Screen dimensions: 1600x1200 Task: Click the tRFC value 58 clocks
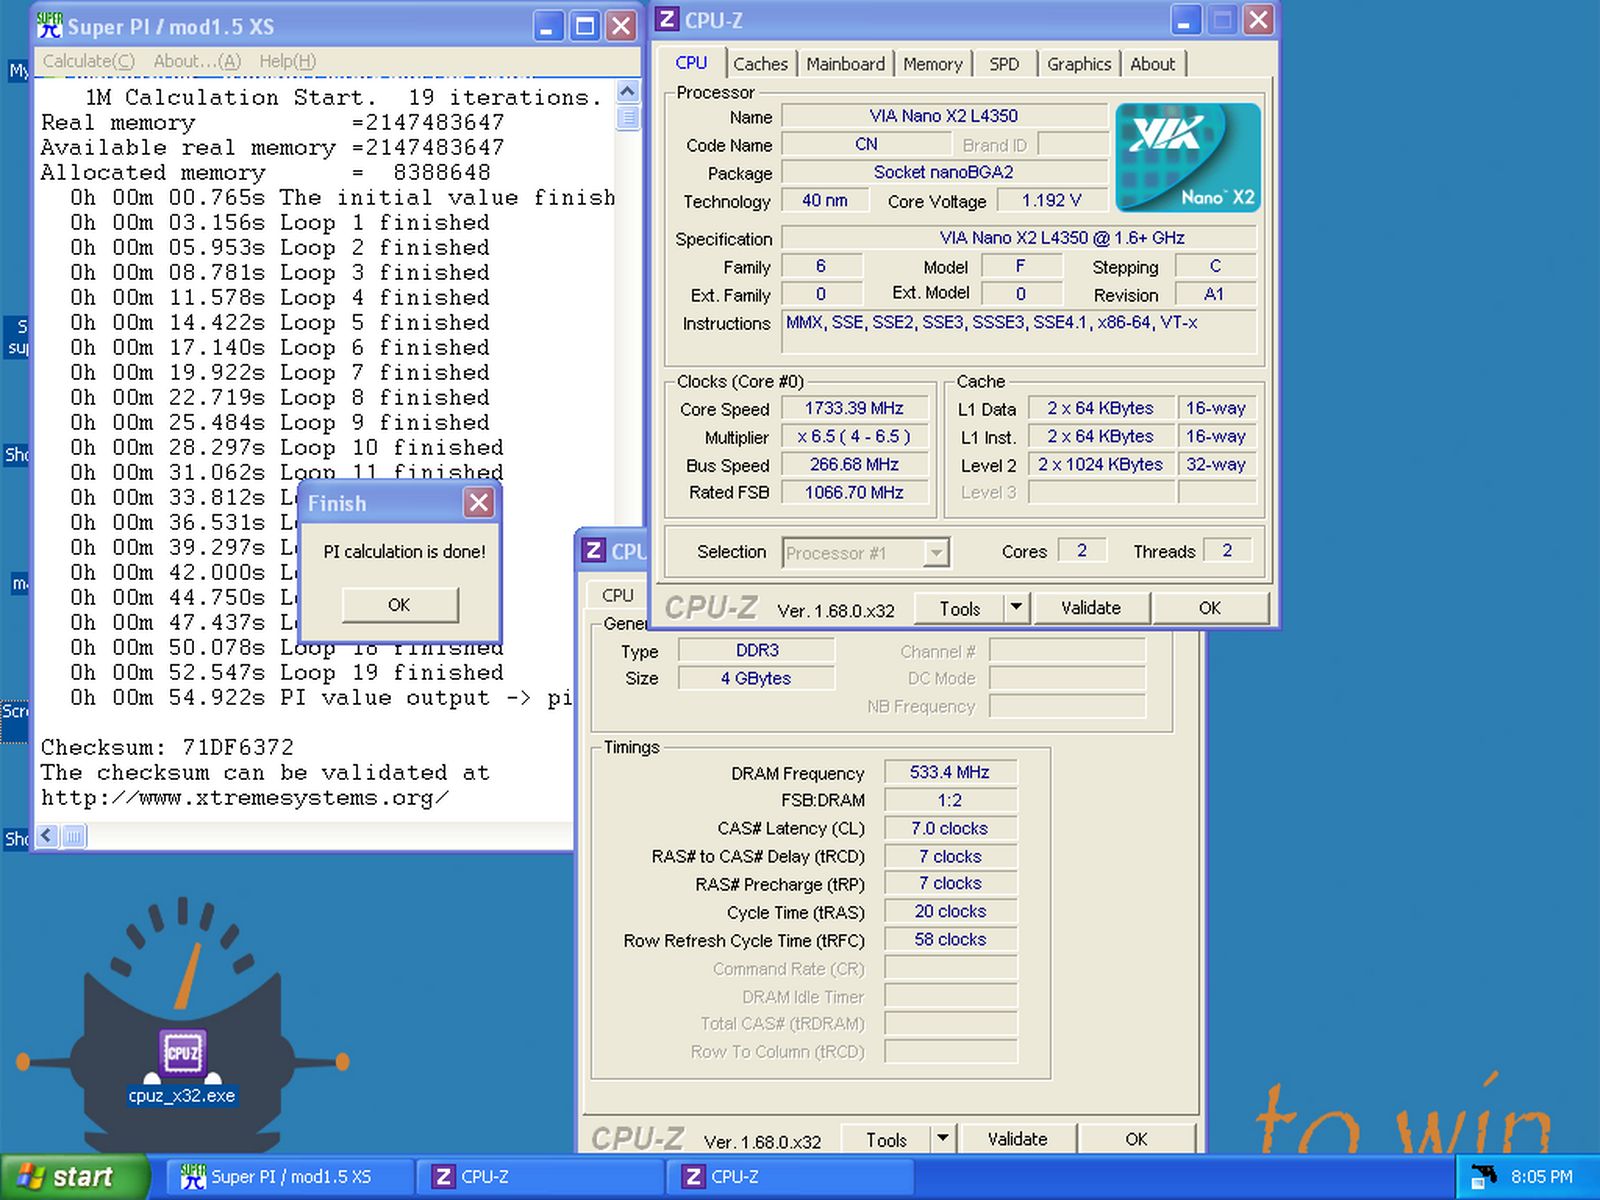(950, 940)
